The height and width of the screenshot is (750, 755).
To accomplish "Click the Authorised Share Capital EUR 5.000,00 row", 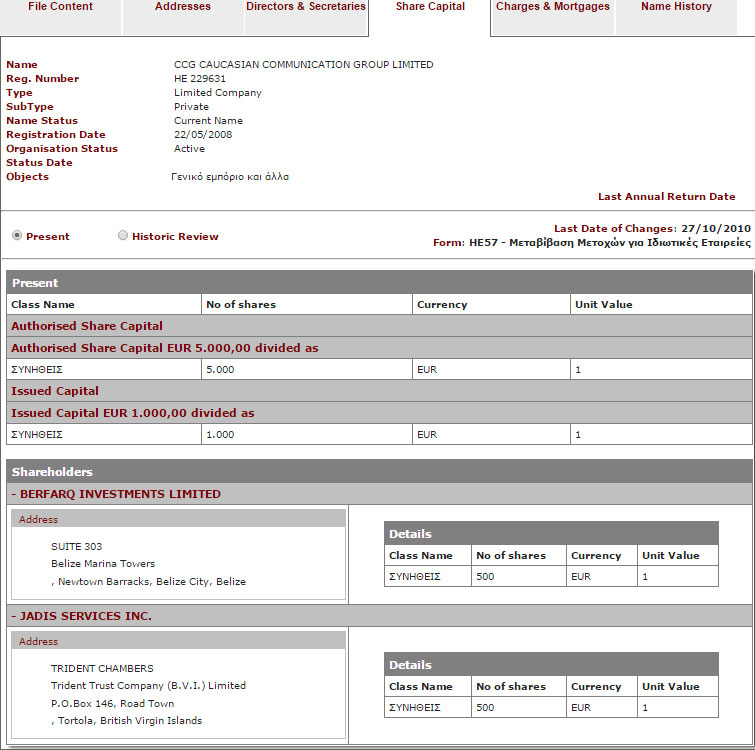I will point(379,348).
